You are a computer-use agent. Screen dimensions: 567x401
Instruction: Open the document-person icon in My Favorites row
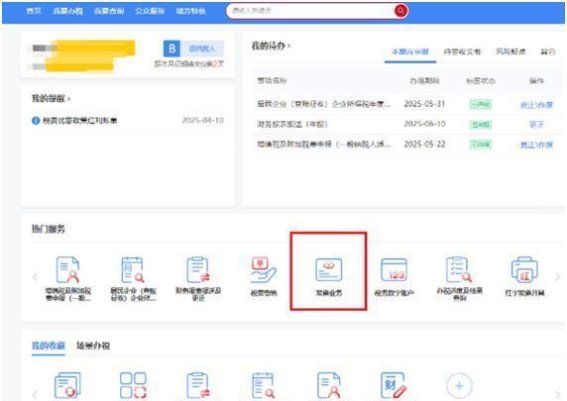pos(328,385)
